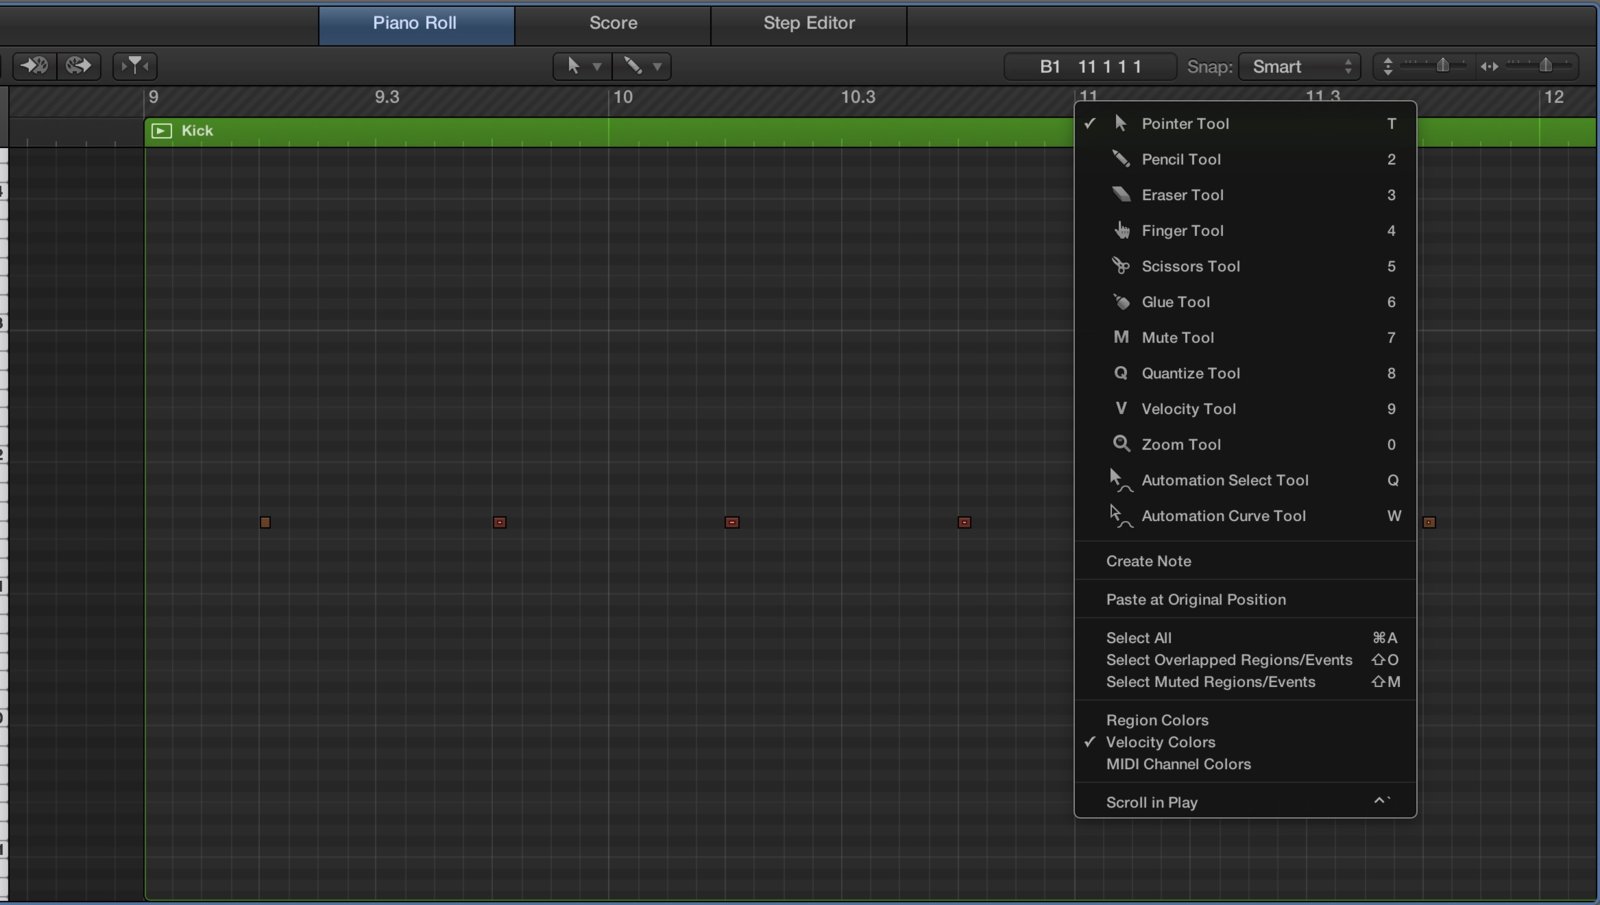Select the Mute Tool M icon
This screenshot has height=905, width=1600.
point(1121,337)
